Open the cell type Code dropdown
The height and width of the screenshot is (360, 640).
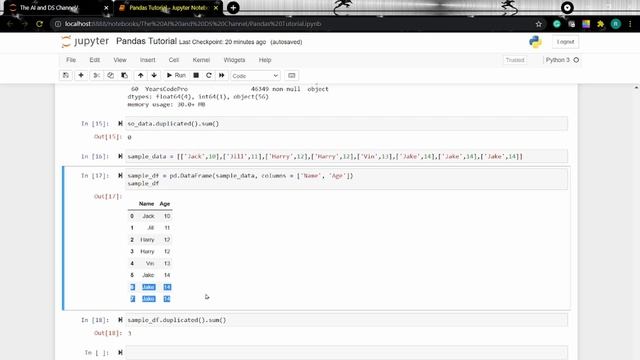pyautogui.click(x=255, y=76)
